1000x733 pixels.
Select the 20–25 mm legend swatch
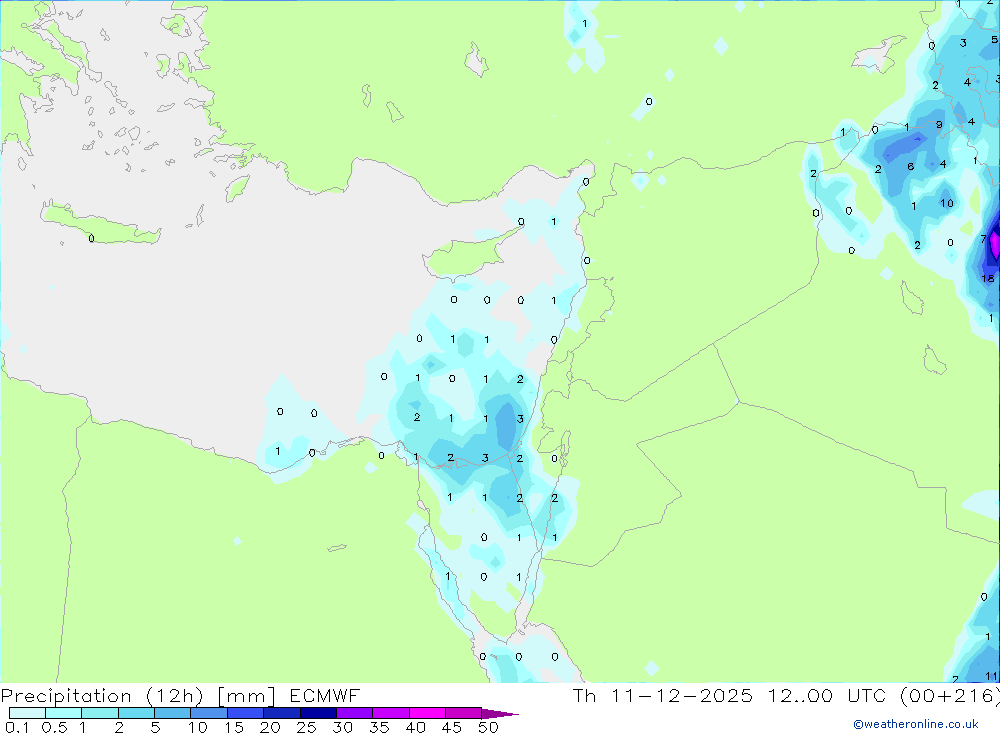pos(282,713)
